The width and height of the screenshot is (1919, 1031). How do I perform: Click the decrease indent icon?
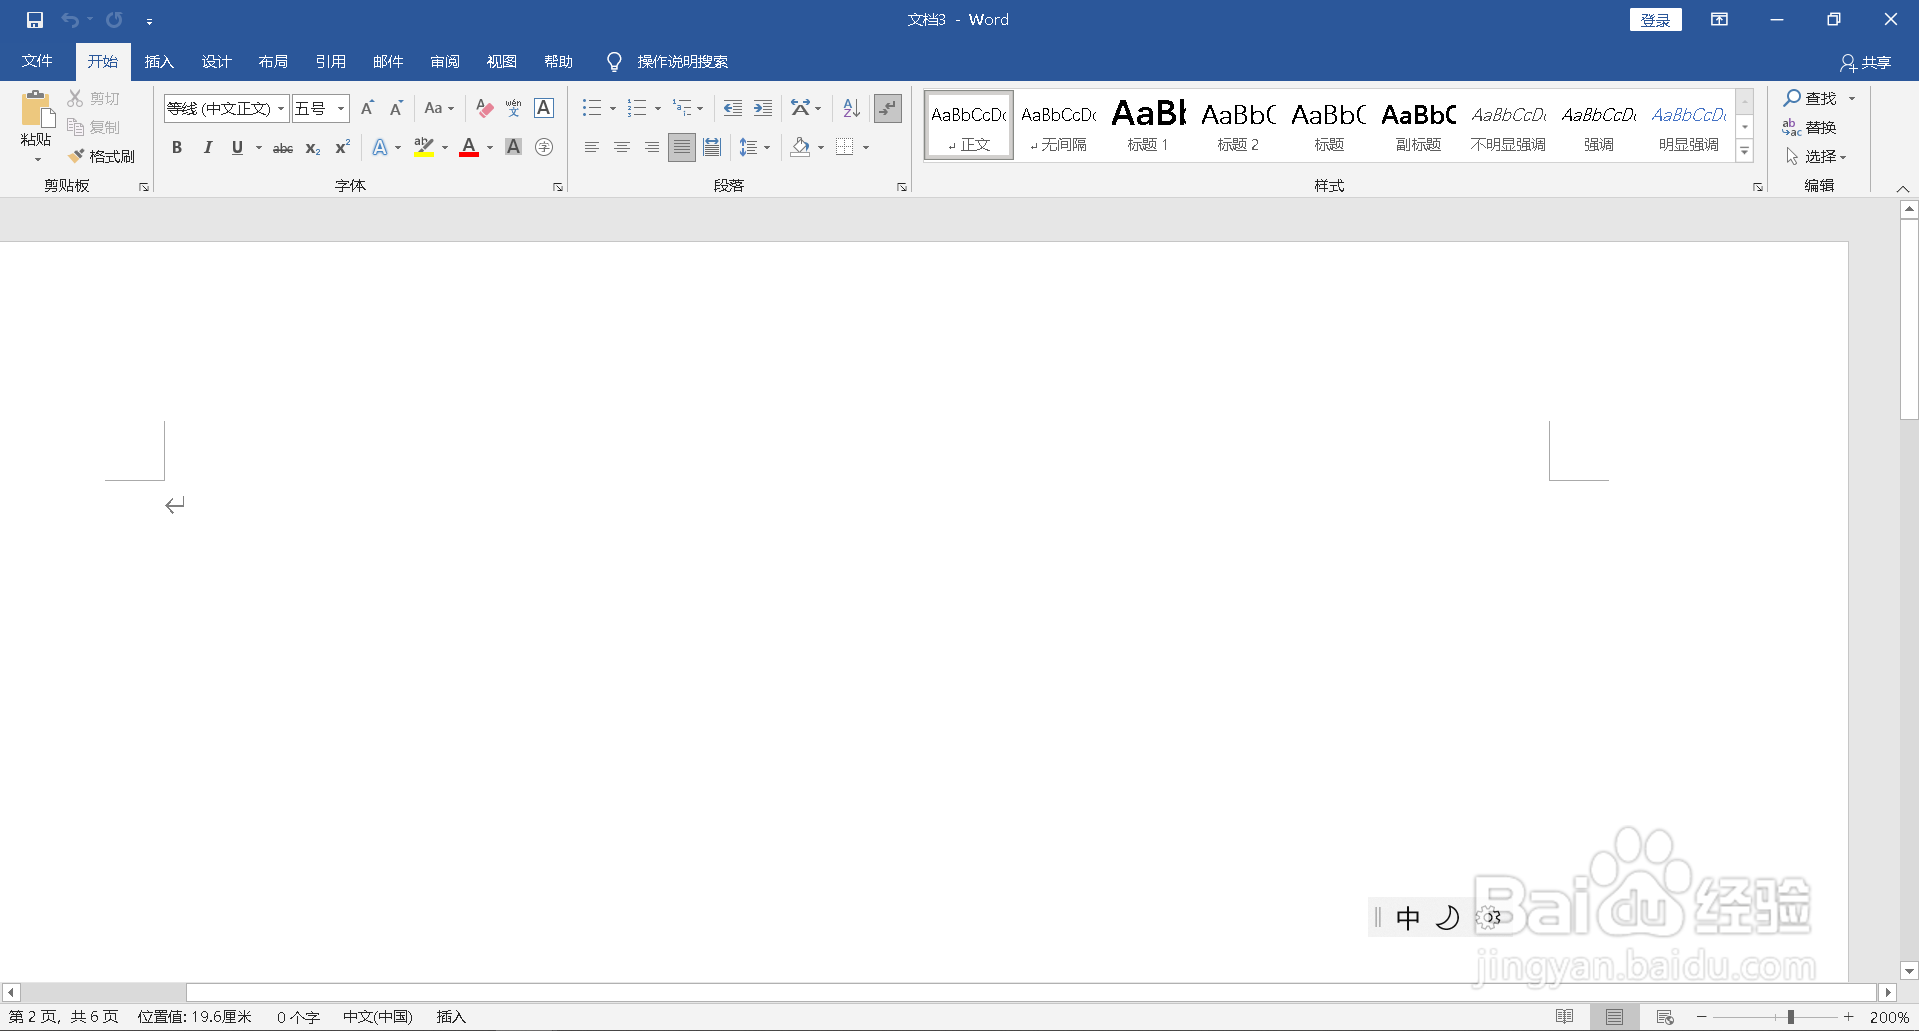point(733,108)
